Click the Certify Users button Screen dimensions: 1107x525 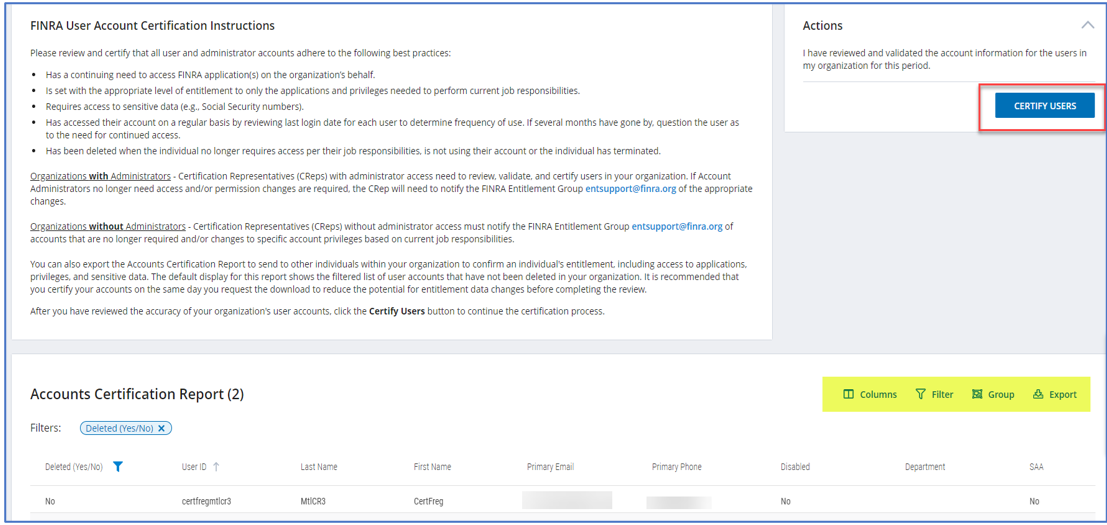(x=1044, y=106)
